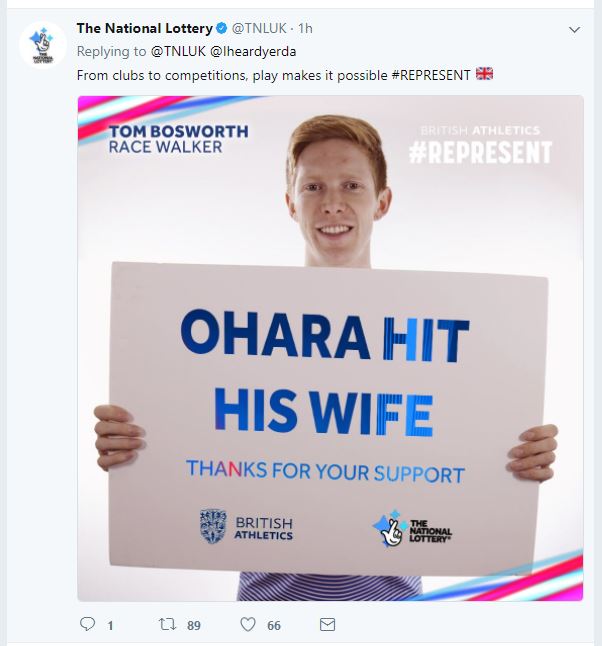
Task: Enlarge the Tom Bosworth tweet image
Action: tap(330, 348)
